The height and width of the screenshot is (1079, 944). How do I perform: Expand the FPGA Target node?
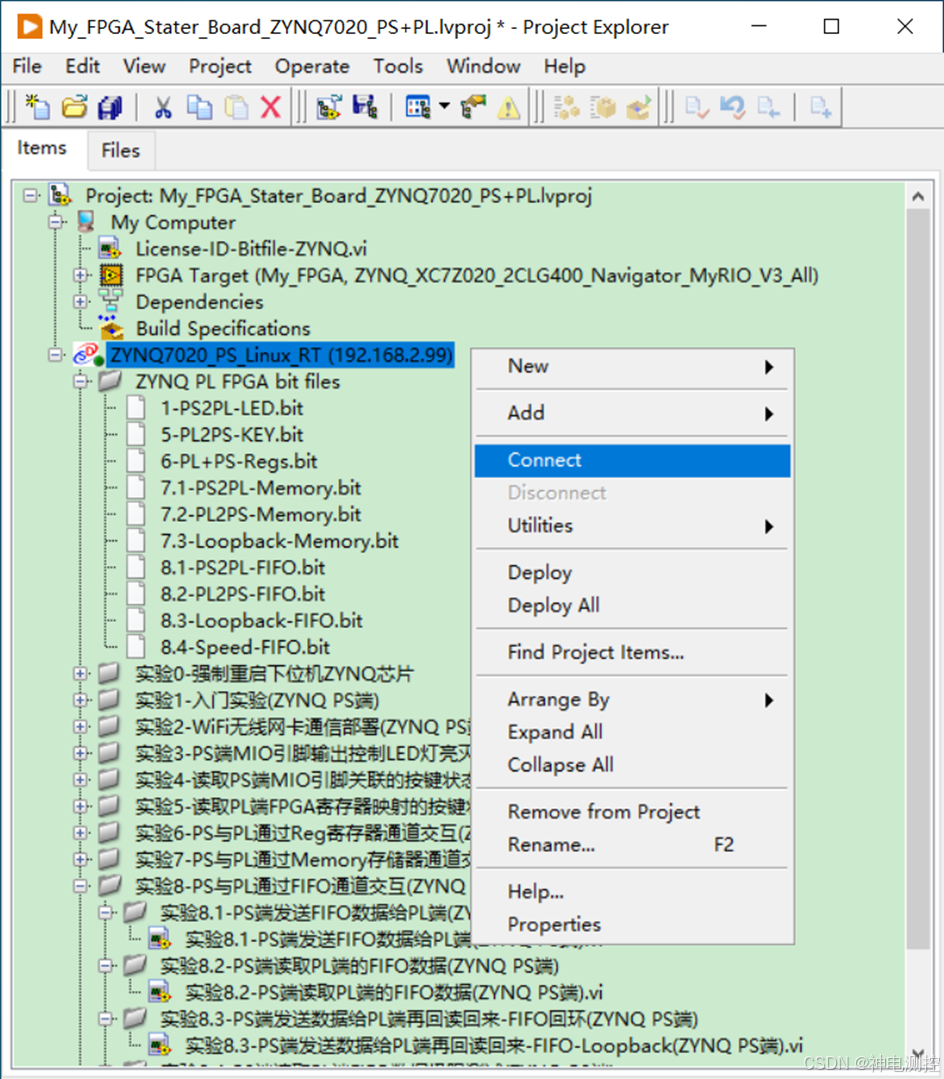tap(81, 275)
